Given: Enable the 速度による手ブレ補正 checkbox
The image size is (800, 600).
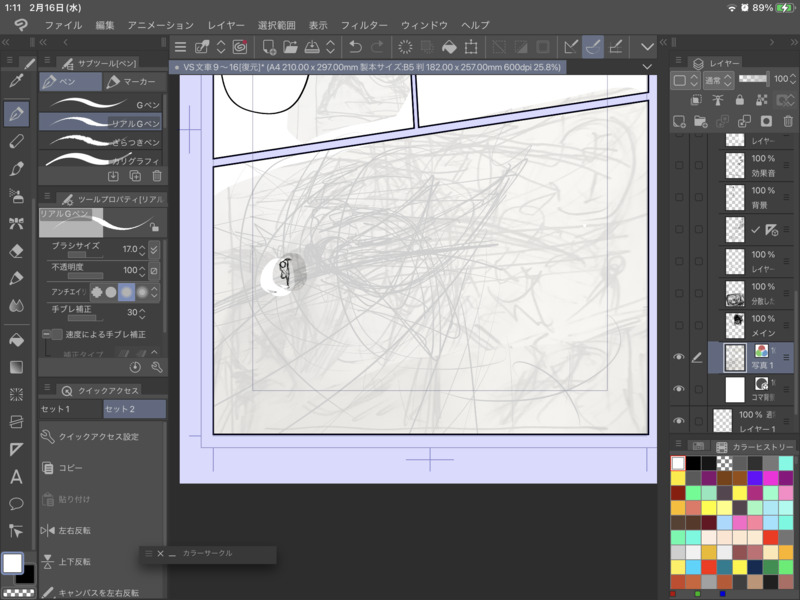Looking at the screenshot, I should [x=58, y=334].
